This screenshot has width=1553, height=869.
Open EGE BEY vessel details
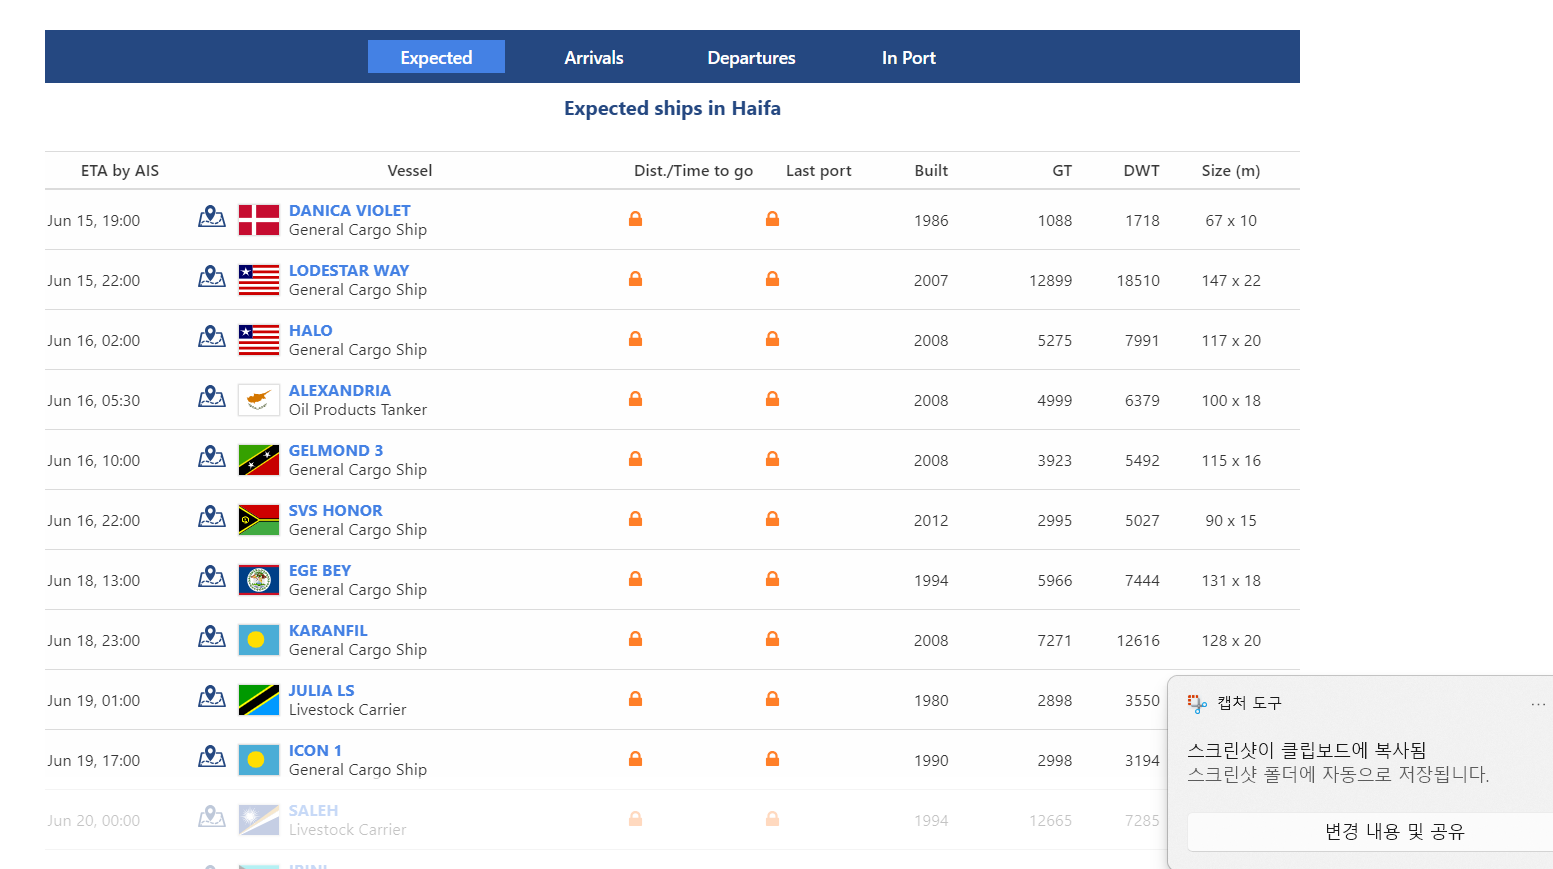pyautogui.click(x=319, y=570)
